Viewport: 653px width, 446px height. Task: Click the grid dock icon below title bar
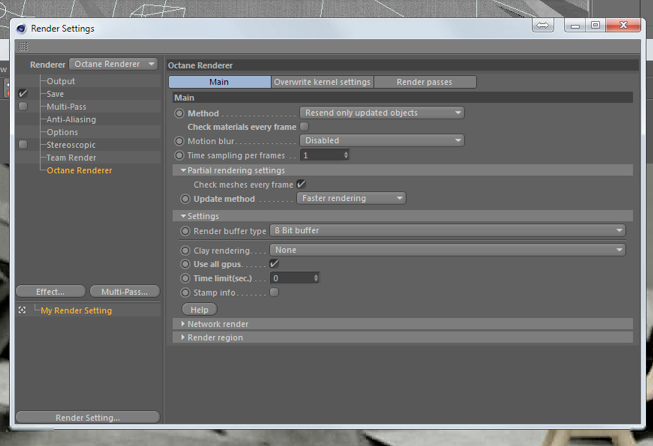[x=23, y=46]
